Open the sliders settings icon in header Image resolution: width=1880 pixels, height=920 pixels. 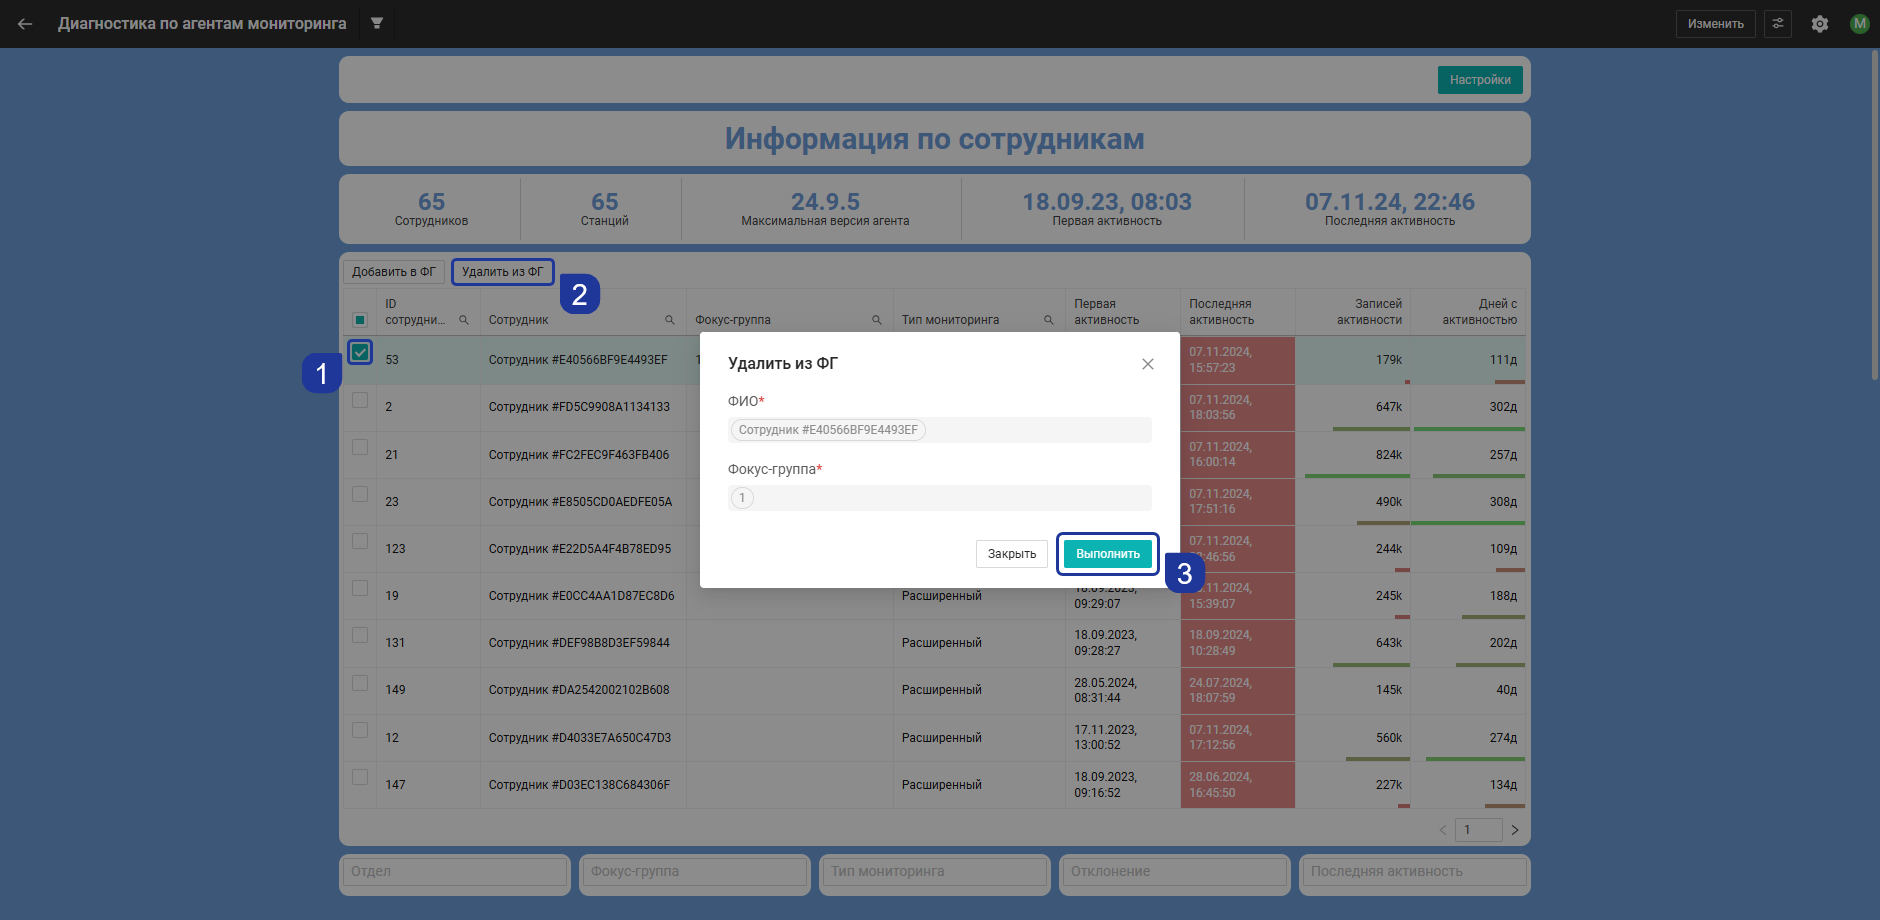tap(1778, 24)
